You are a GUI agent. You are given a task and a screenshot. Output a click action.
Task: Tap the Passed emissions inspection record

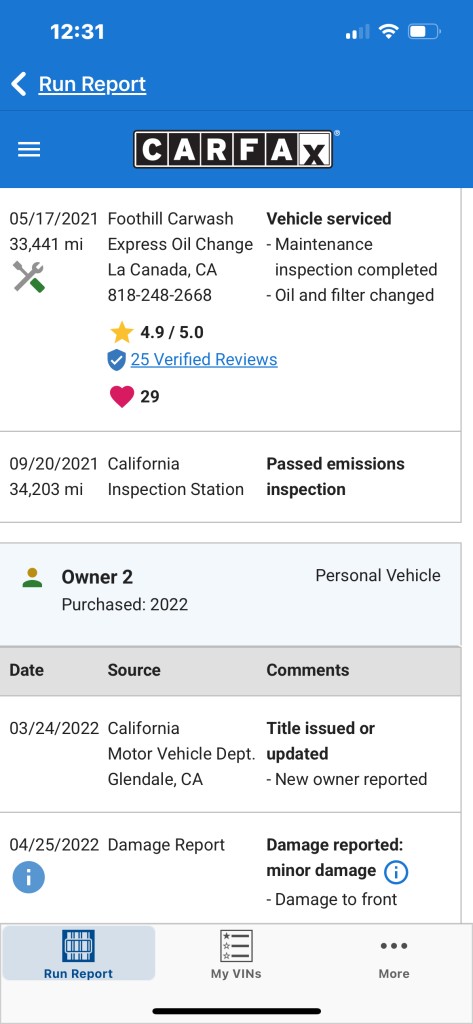tap(231, 477)
